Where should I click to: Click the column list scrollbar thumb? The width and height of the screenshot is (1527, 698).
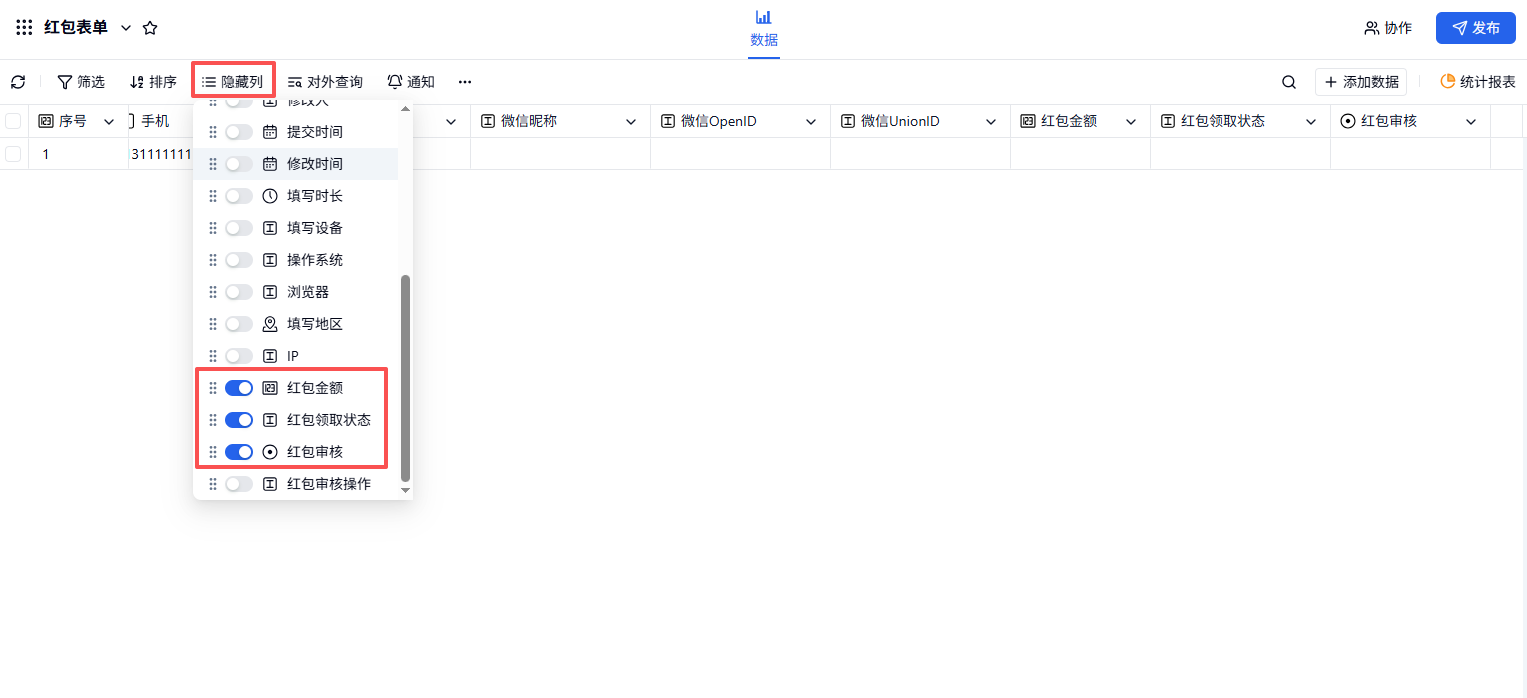pos(405,377)
